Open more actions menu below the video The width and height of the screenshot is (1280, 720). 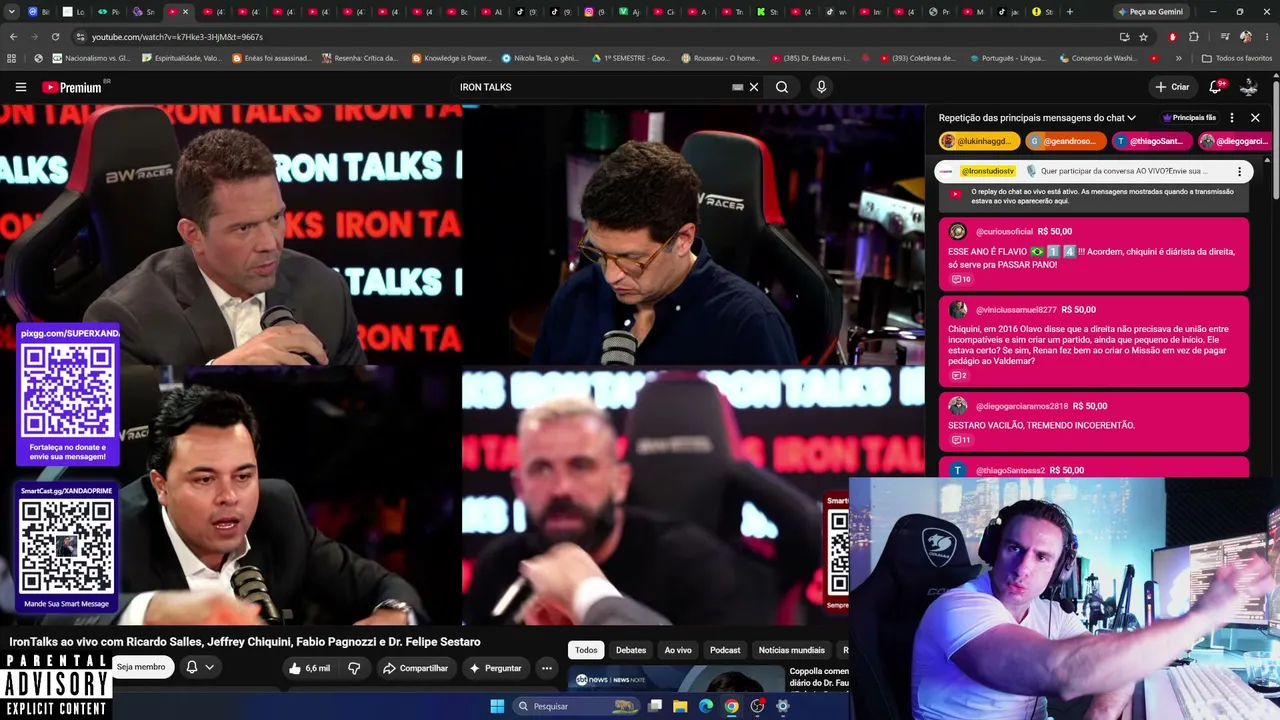(x=546, y=668)
